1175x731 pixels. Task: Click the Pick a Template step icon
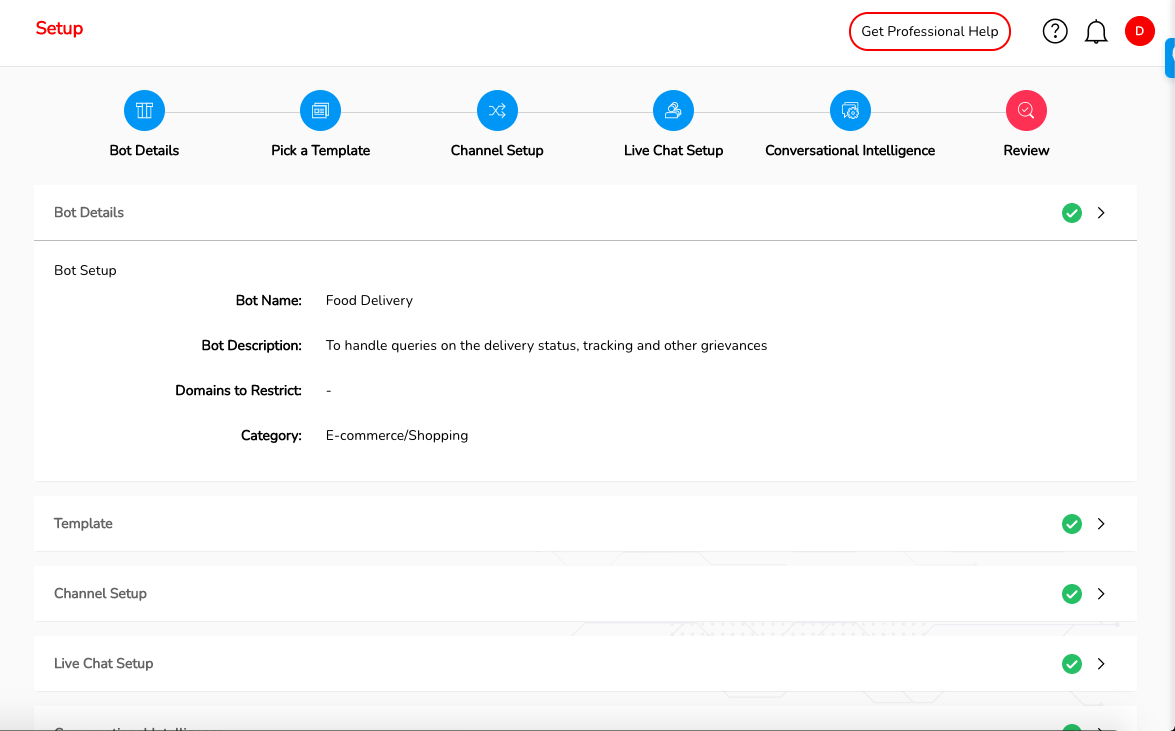click(x=320, y=110)
